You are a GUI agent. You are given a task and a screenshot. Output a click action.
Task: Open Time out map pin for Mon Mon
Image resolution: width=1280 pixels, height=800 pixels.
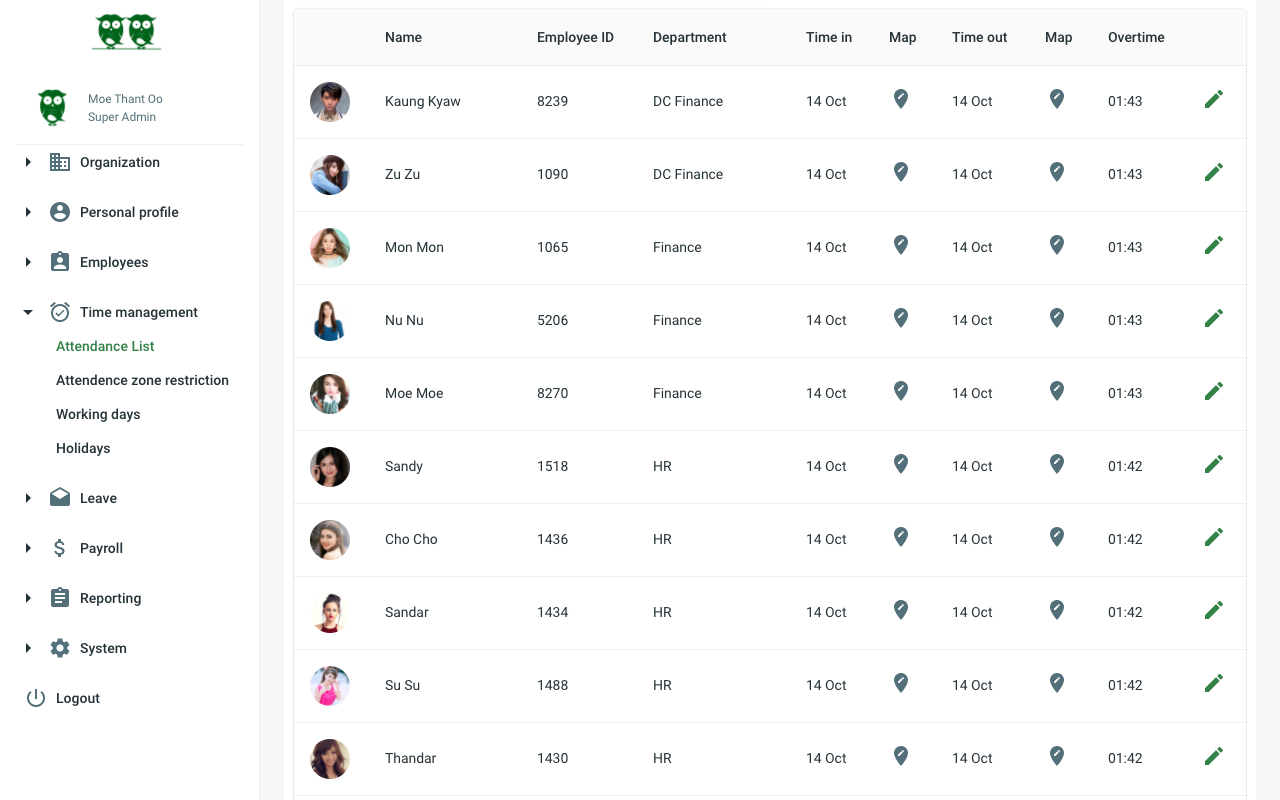1057,246
